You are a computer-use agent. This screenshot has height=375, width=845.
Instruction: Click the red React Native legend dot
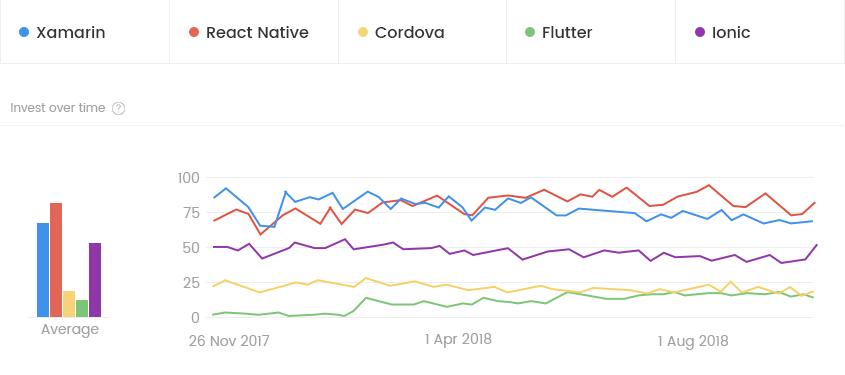point(194,32)
